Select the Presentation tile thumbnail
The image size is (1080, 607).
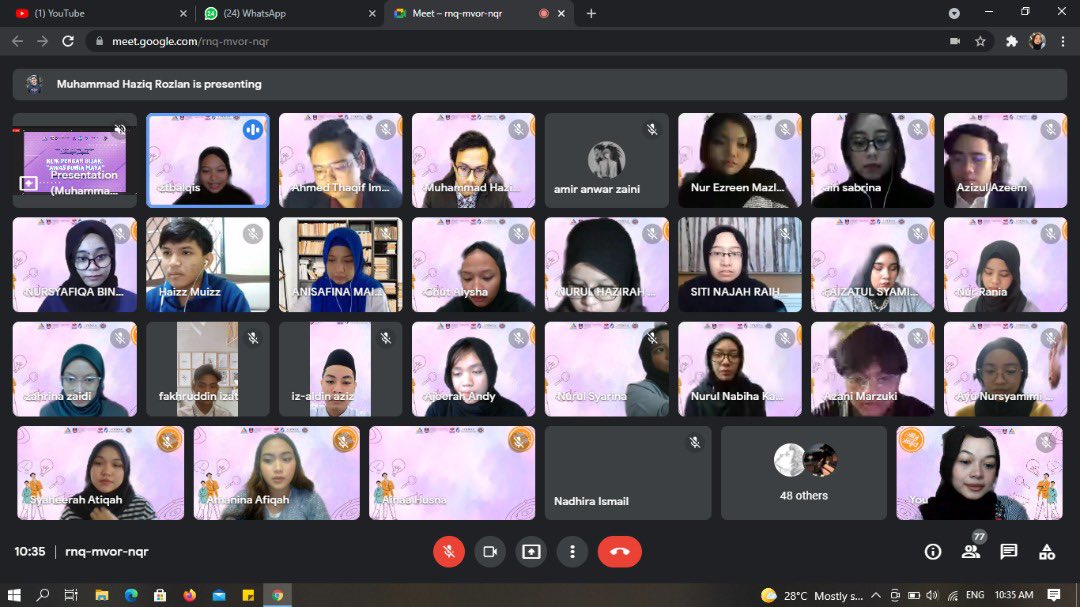(74, 161)
